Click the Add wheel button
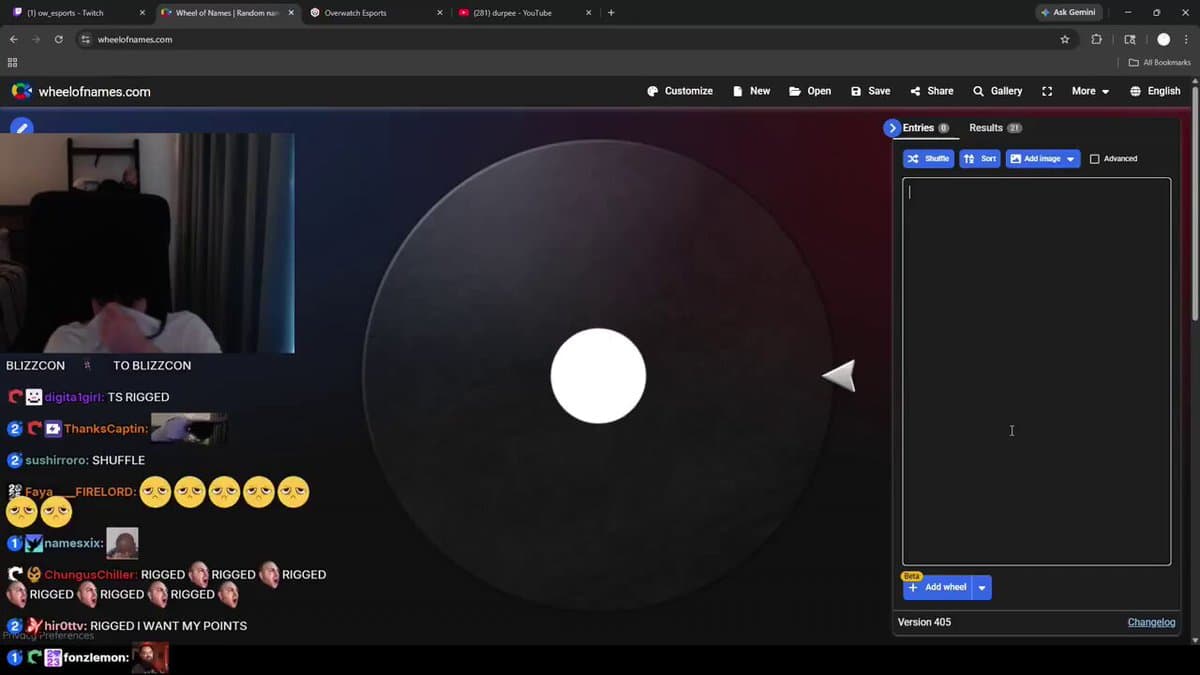 [x=938, y=588]
